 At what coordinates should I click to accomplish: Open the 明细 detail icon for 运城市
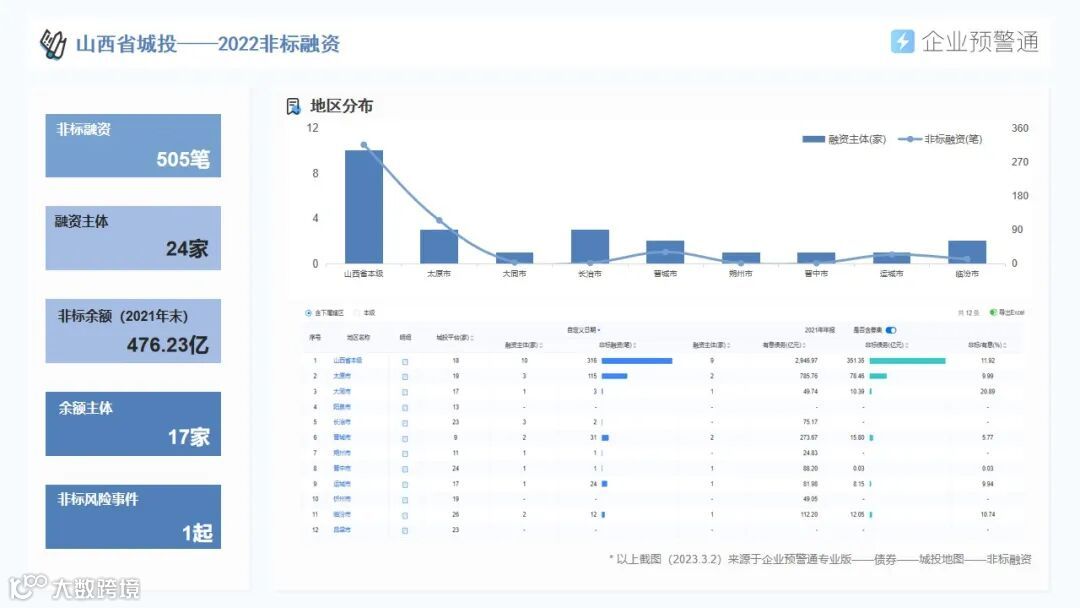point(405,485)
